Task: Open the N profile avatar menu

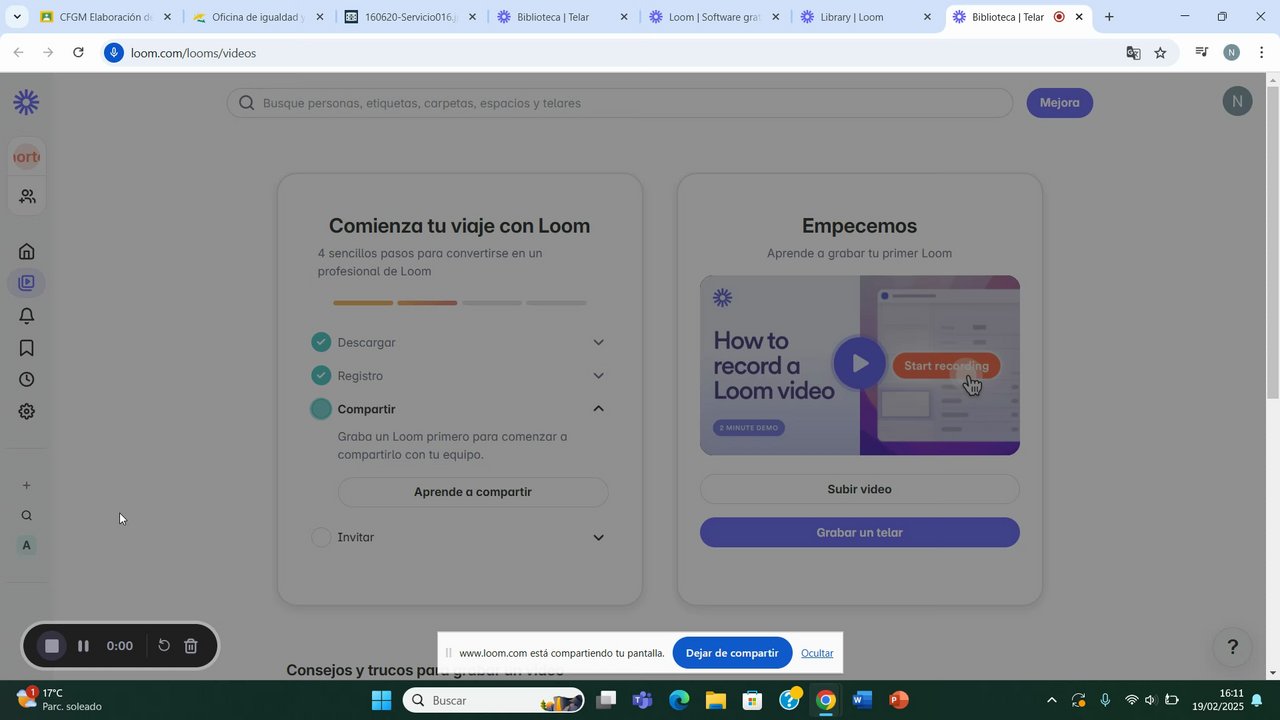Action: [x=1237, y=101]
